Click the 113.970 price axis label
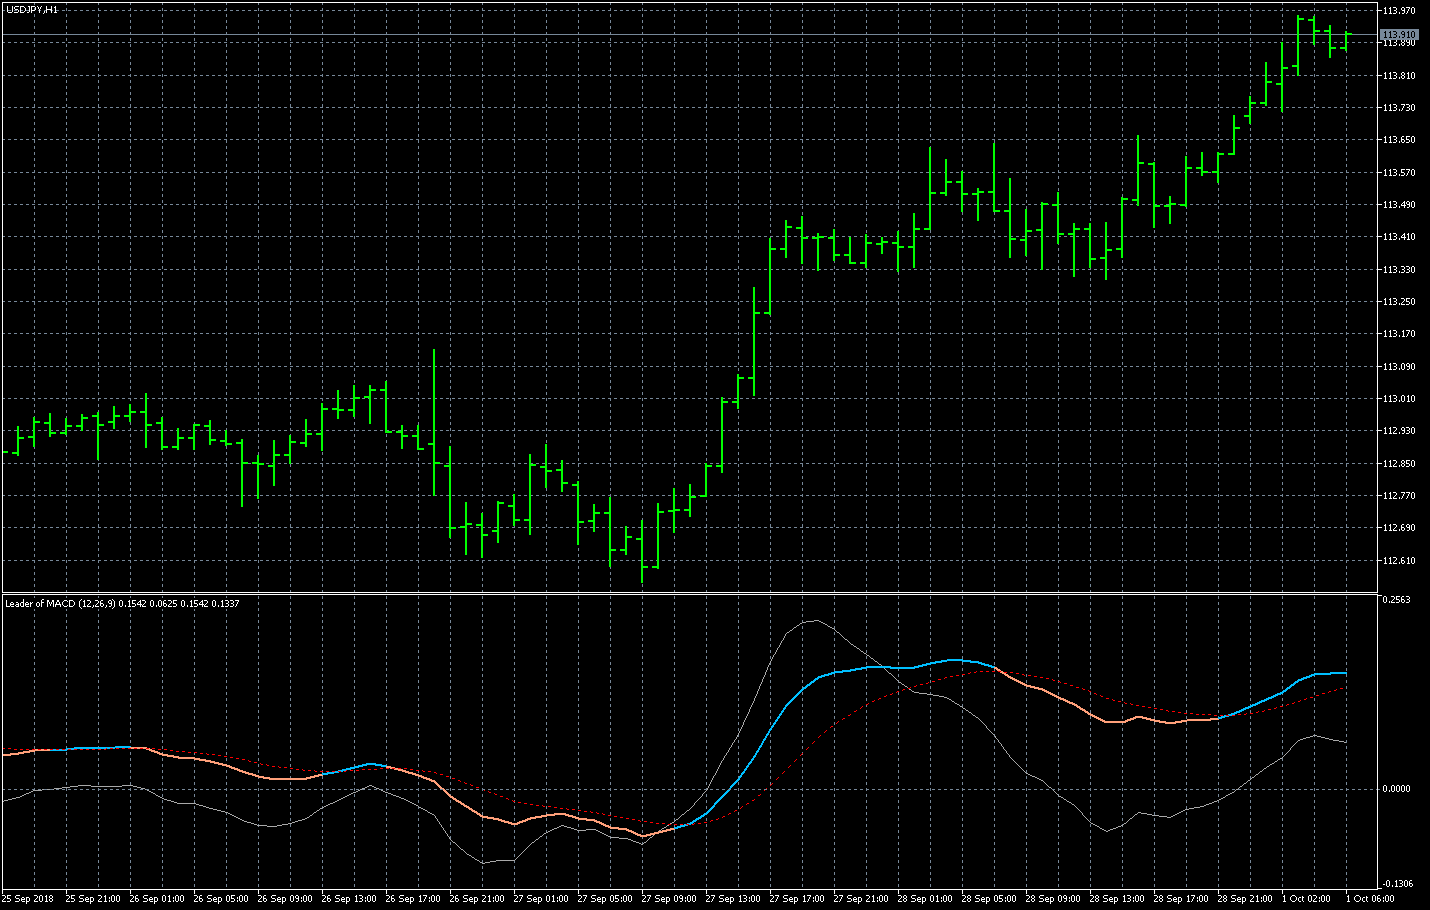Screen dimensions: 1430x910 1399,11
